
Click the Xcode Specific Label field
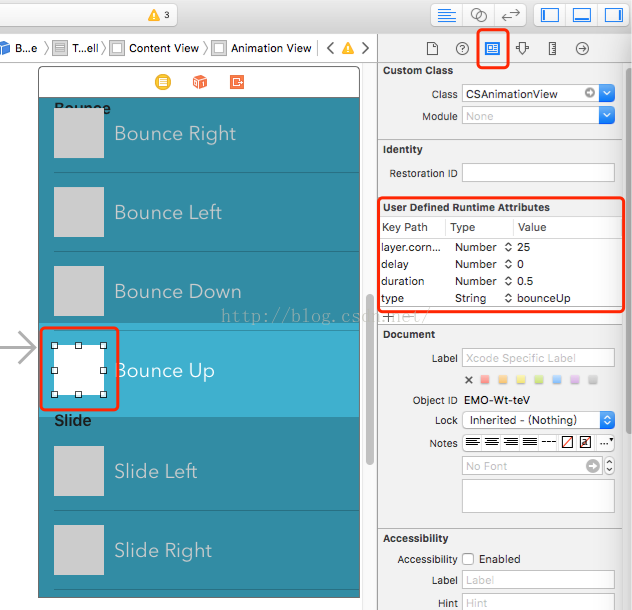(x=538, y=358)
